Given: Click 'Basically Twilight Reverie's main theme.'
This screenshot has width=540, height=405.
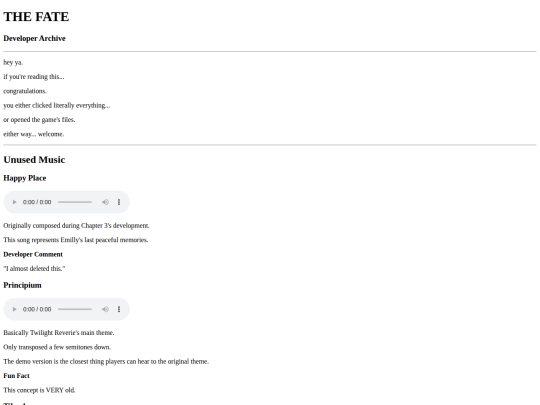Looking at the screenshot, I should pos(59,333).
